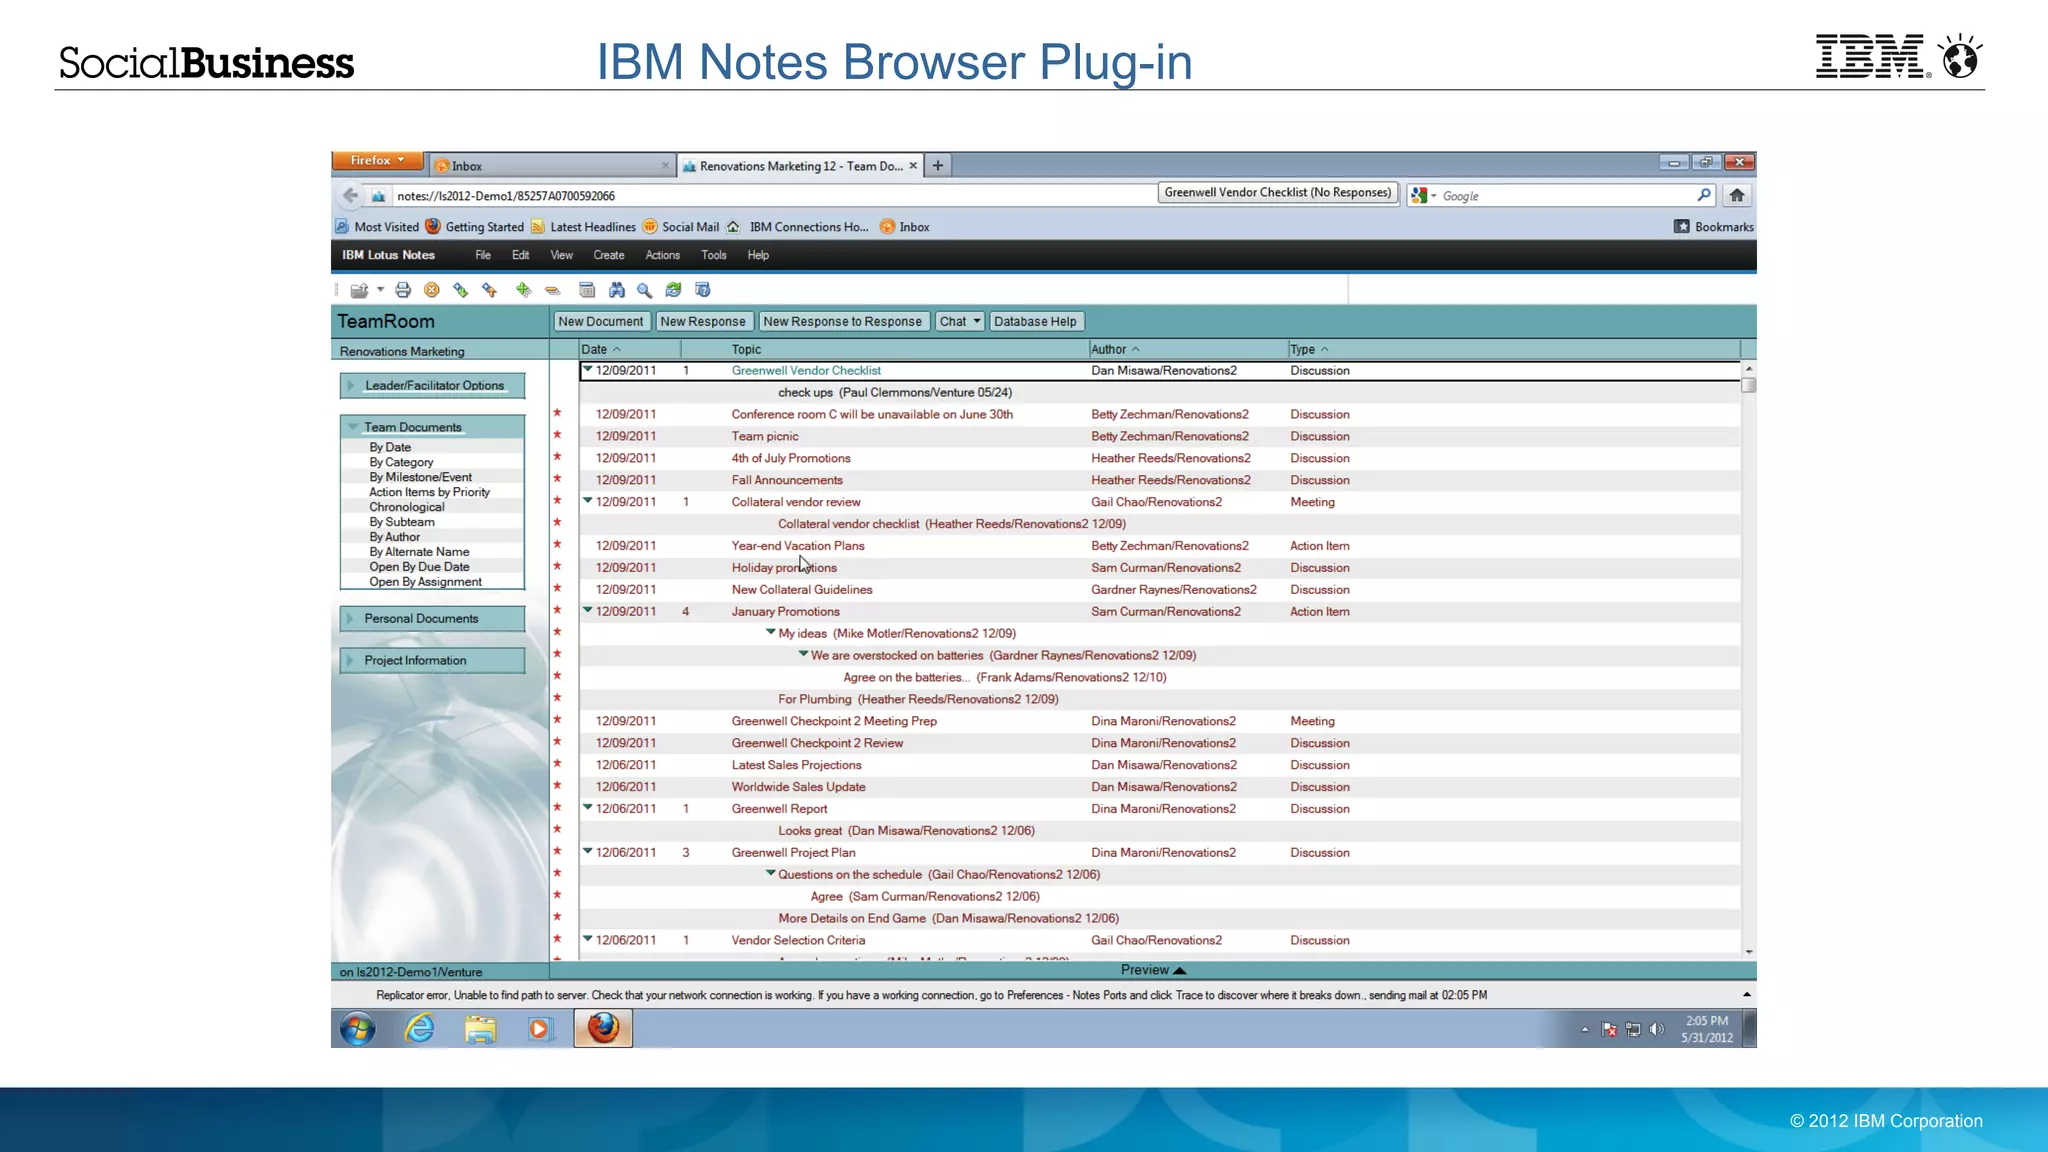Open a new browser tab

point(938,166)
